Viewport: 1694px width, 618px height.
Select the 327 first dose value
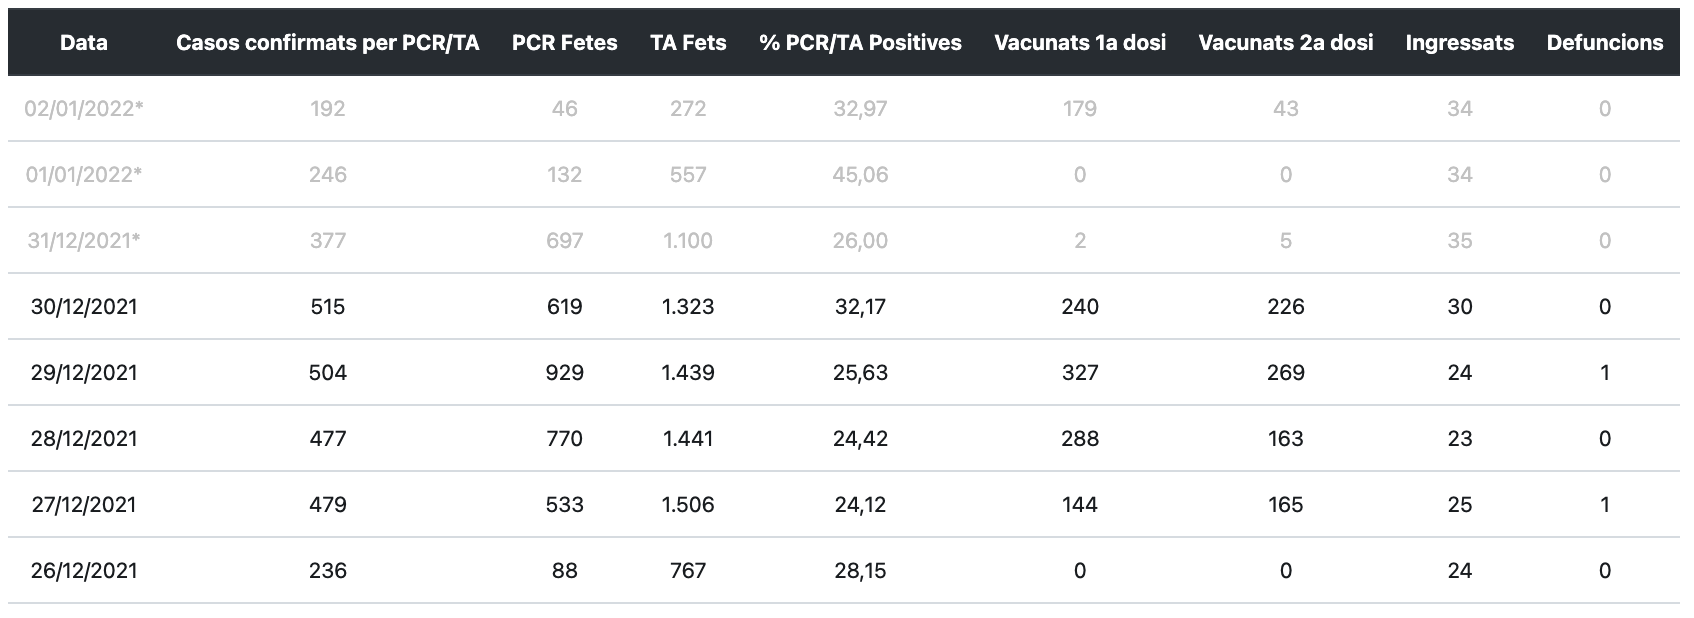pyautogui.click(x=1080, y=372)
